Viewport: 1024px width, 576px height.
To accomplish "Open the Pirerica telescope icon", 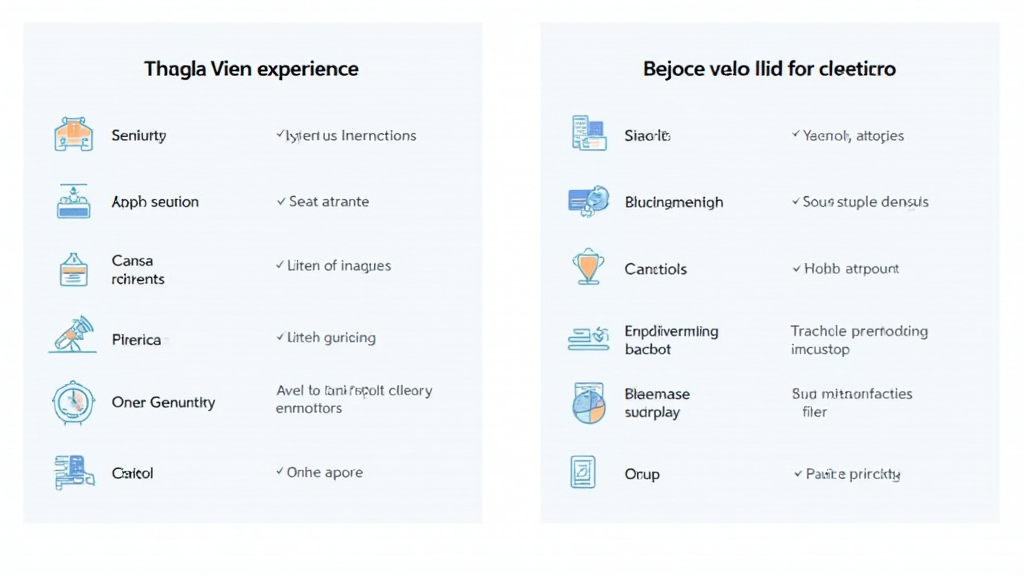I will click(73, 336).
